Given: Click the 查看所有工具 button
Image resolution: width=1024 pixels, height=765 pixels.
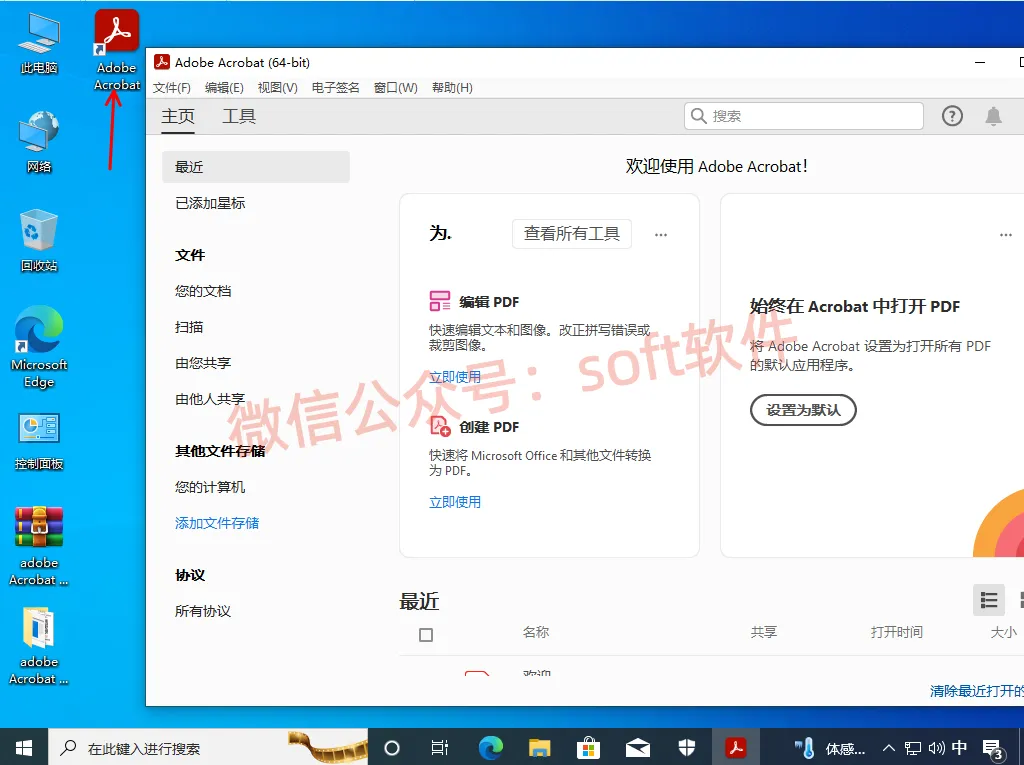Looking at the screenshot, I should click(x=571, y=234).
